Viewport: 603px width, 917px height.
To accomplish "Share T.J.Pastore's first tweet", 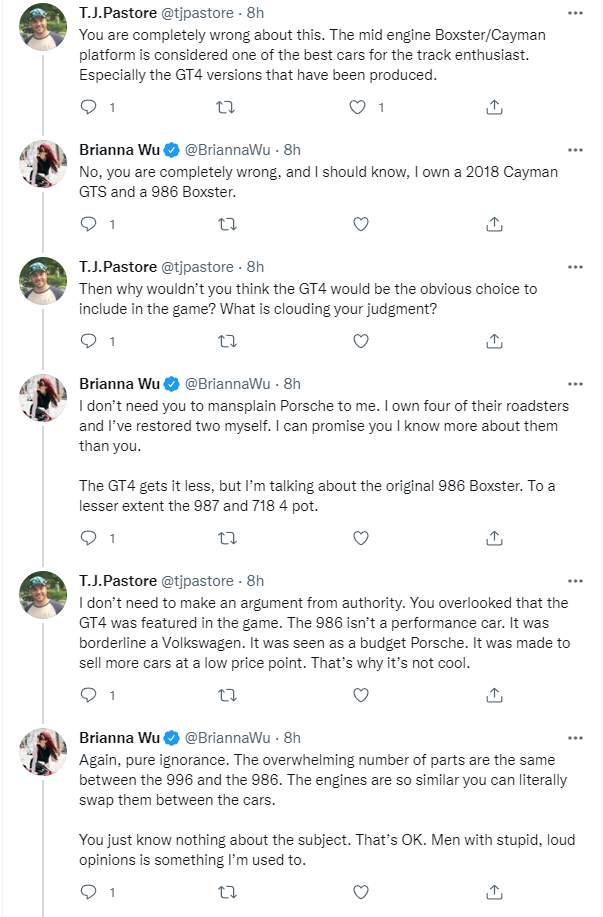I will [494, 107].
